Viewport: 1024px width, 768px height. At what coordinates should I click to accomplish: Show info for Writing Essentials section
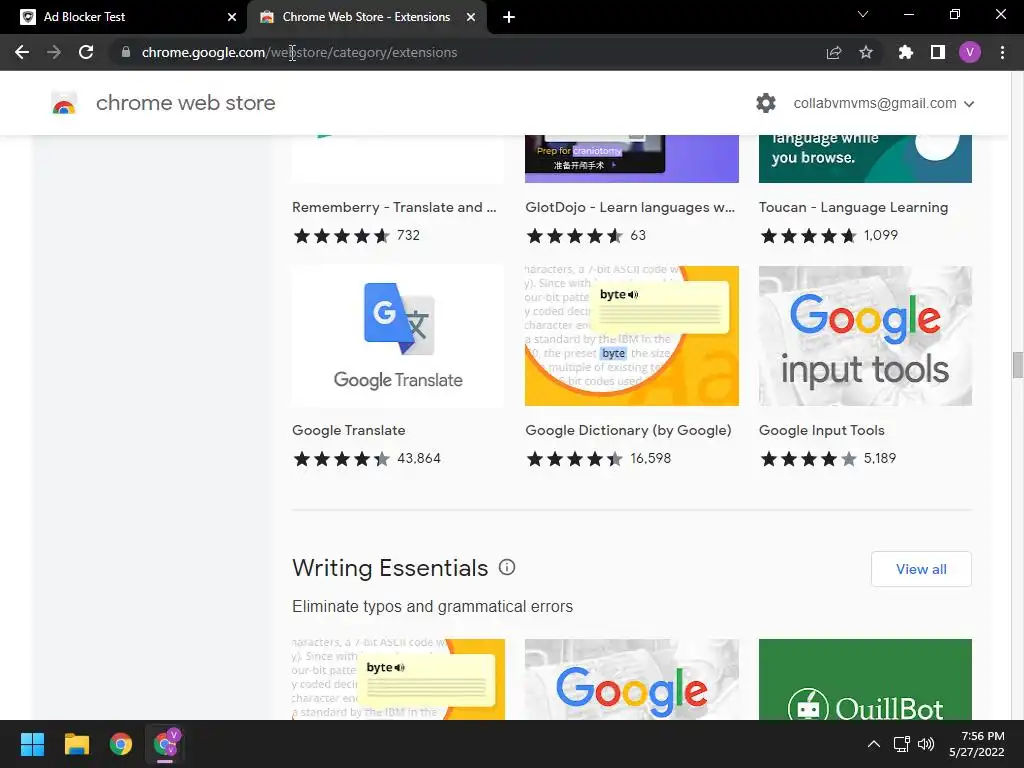[x=507, y=567]
